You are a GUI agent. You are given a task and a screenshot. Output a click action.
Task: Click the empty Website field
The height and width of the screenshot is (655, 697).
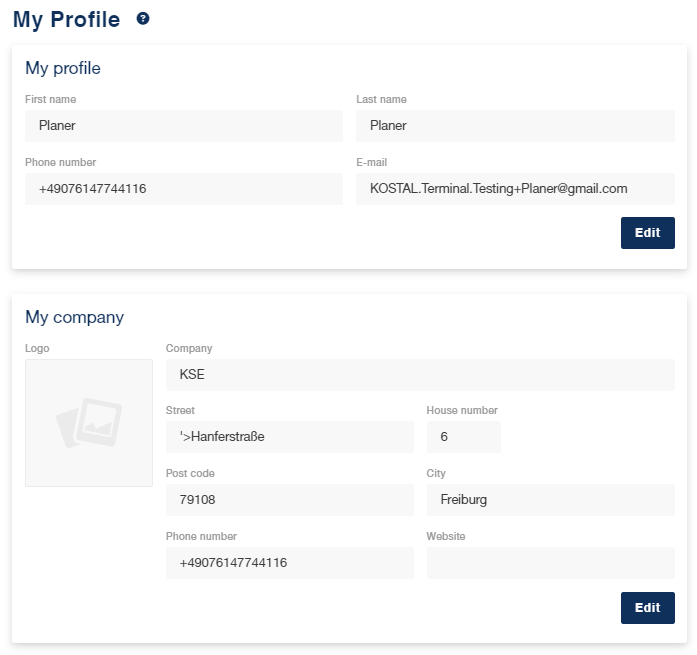550,563
